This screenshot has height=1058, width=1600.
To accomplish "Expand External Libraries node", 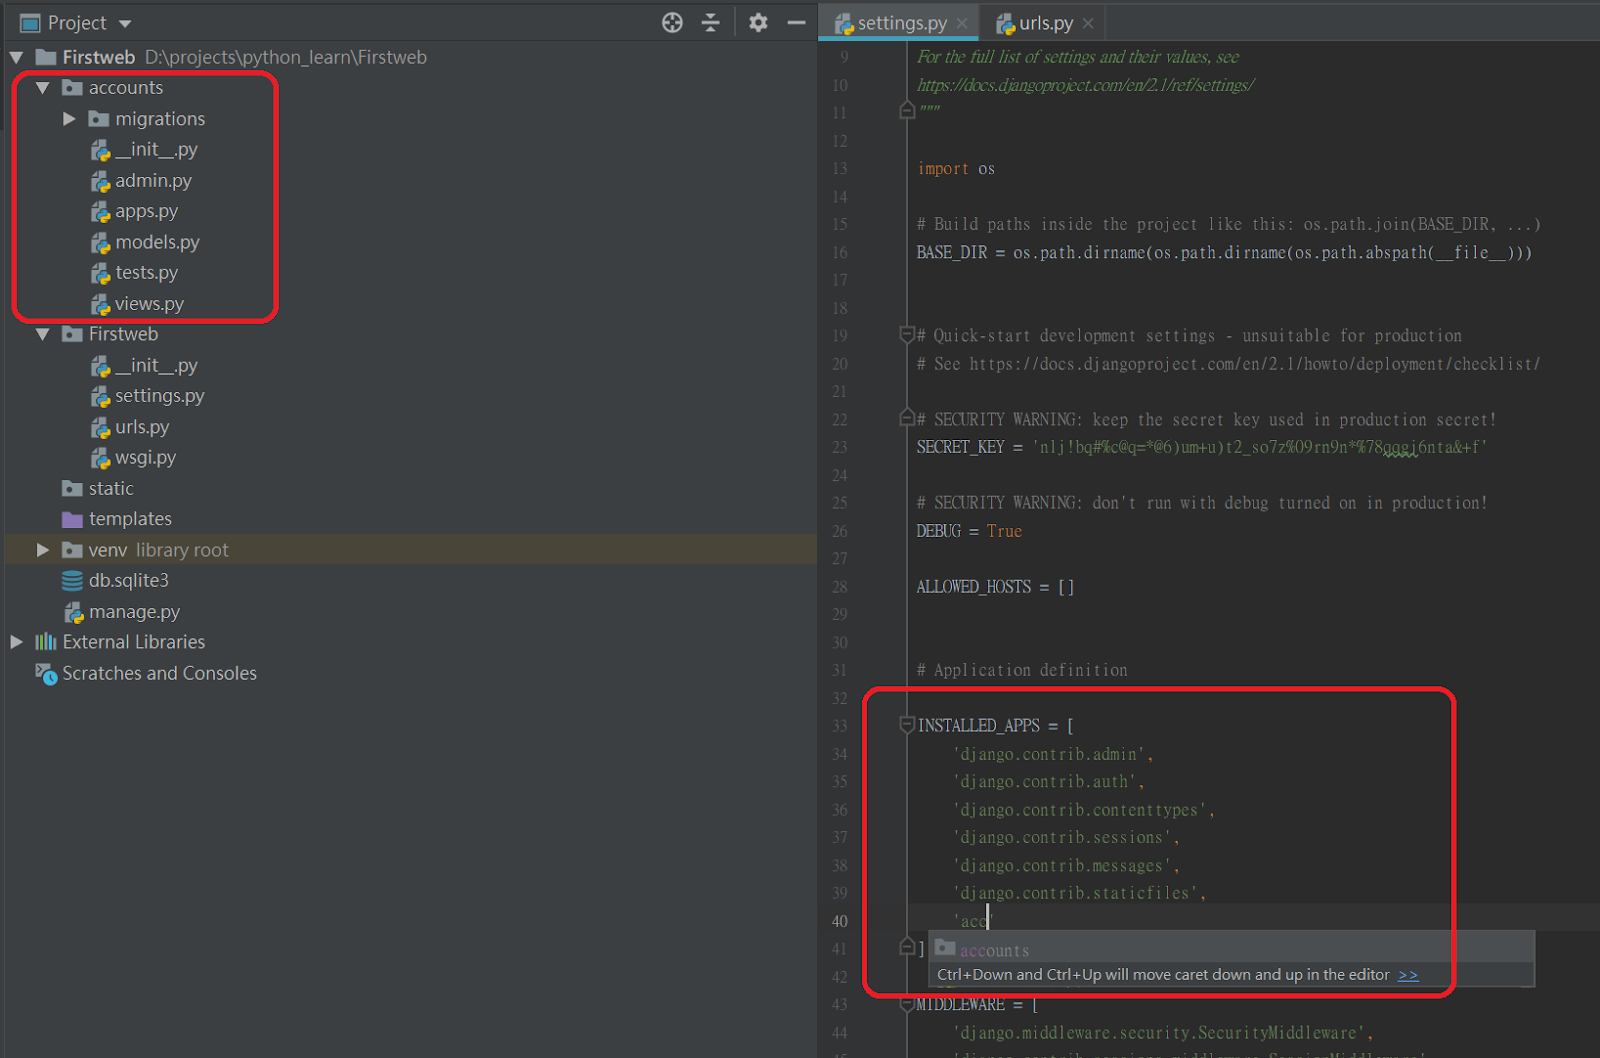I will pos(16,642).
